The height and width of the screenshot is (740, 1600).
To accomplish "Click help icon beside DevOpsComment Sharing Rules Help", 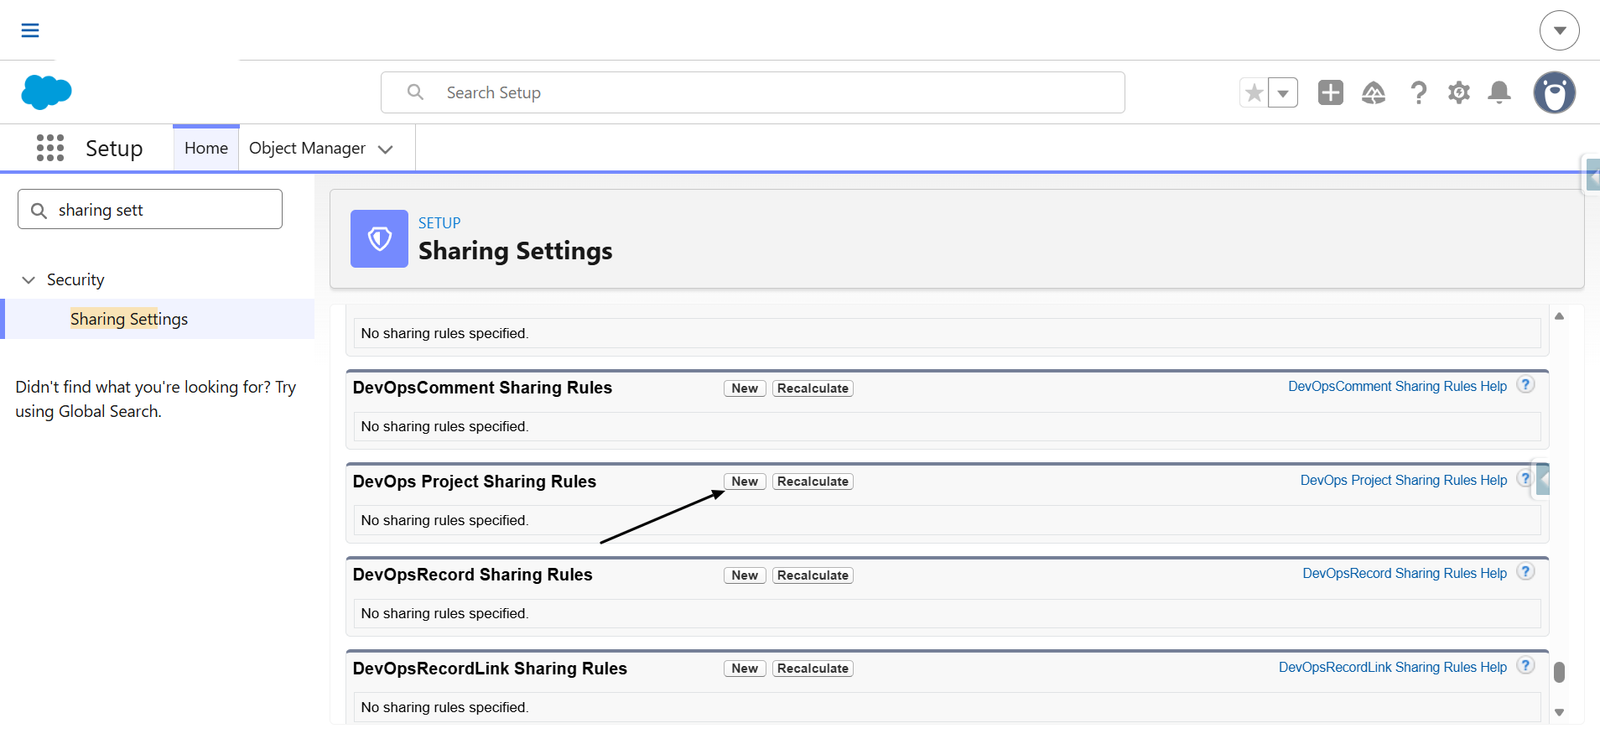I will pos(1525,385).
